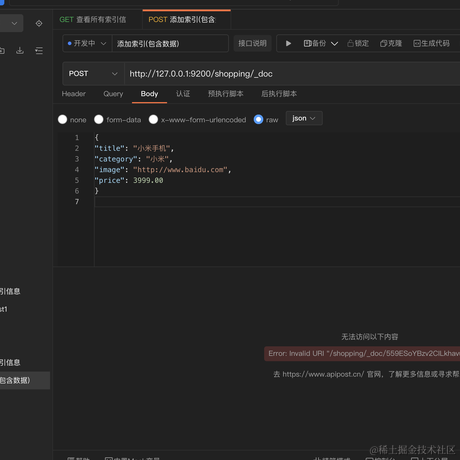
Task: Open the 接口说明 description button
Action: [252, 43]
